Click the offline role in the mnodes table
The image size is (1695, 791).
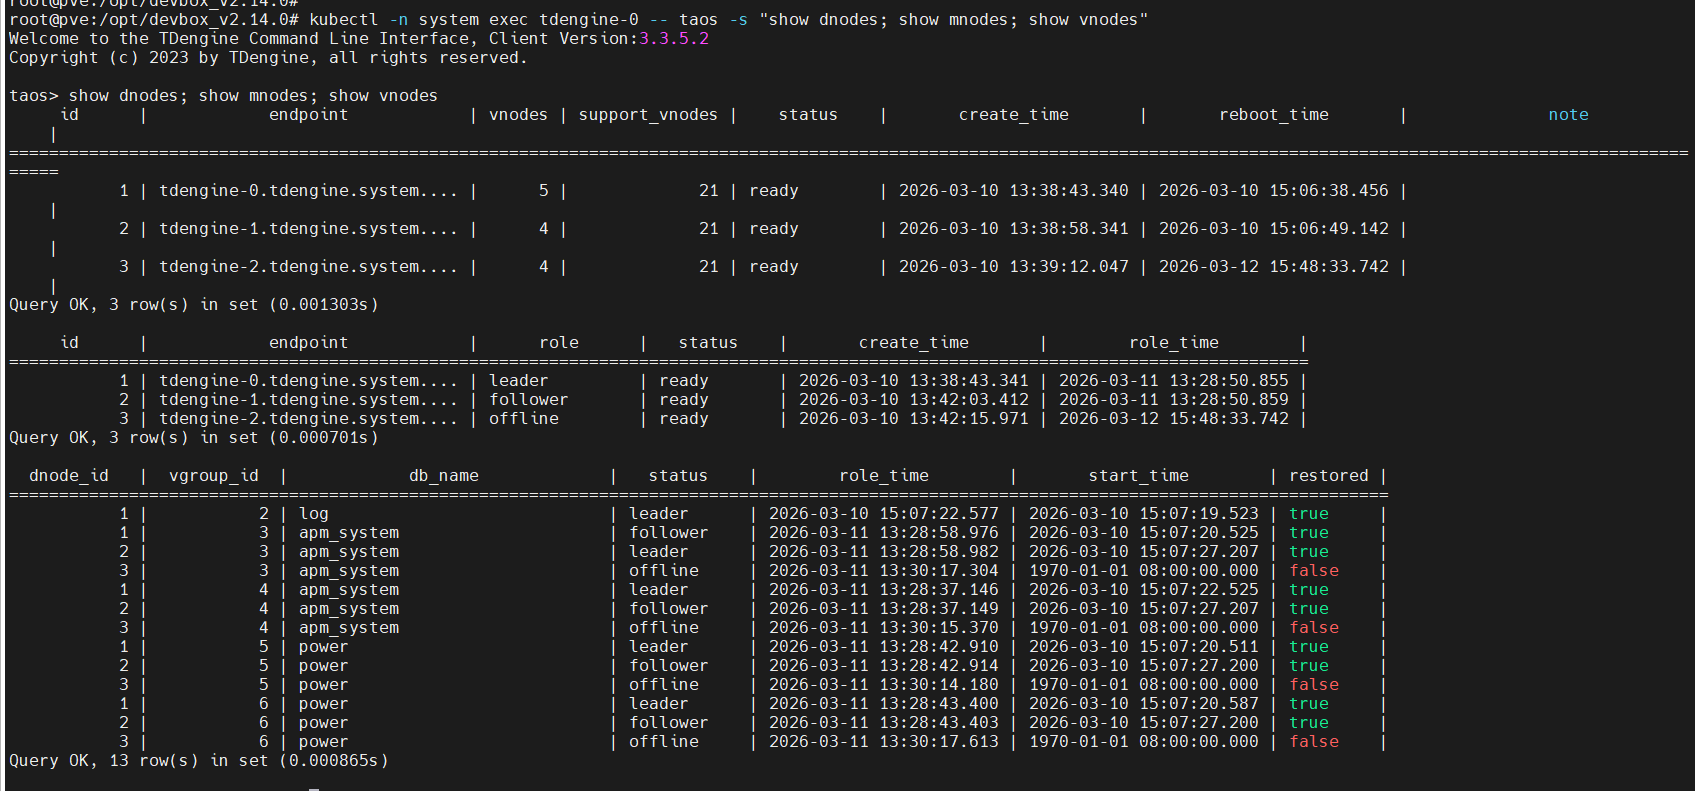(x=523, y=419)
